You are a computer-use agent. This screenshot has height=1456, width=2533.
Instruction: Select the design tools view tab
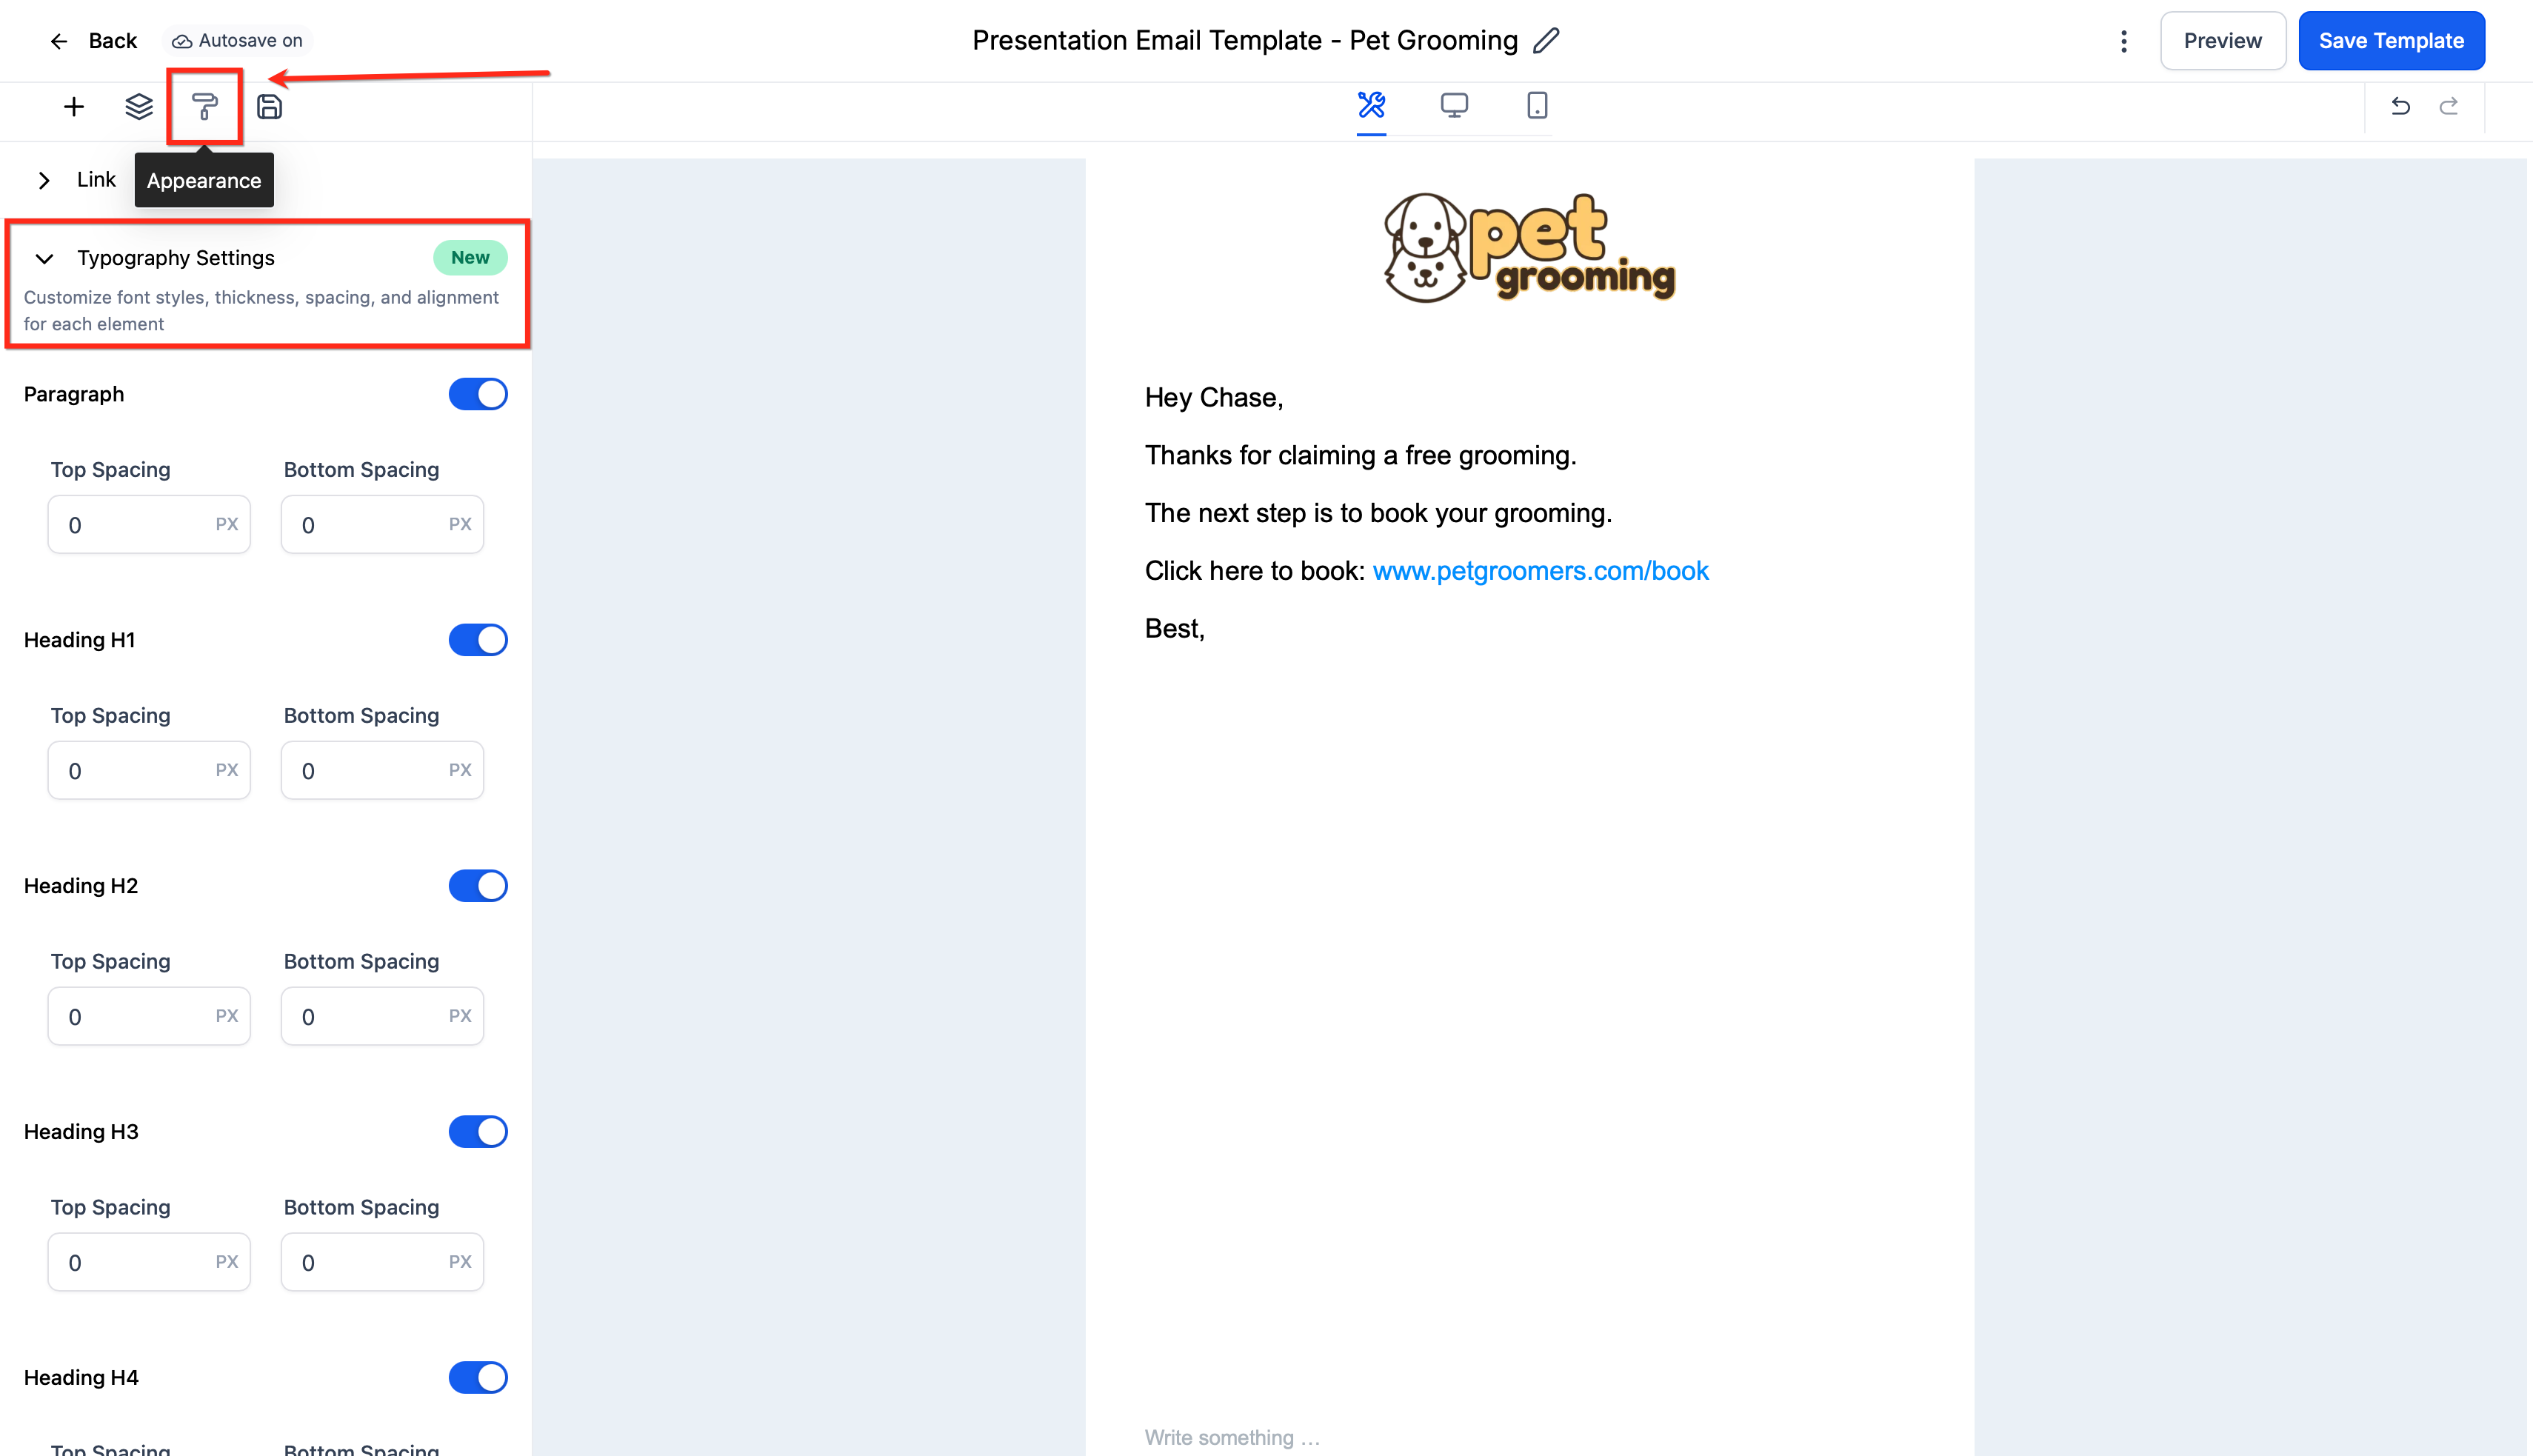1371,105
